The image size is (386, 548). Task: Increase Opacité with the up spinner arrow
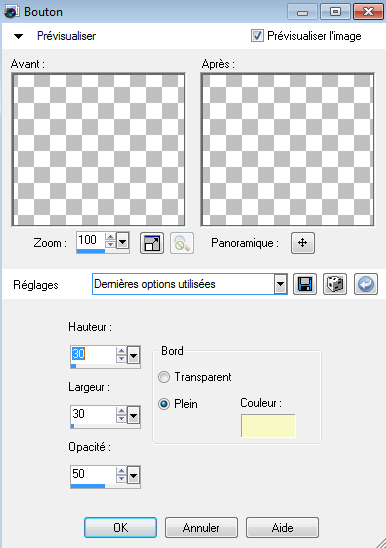pos(121,471)
